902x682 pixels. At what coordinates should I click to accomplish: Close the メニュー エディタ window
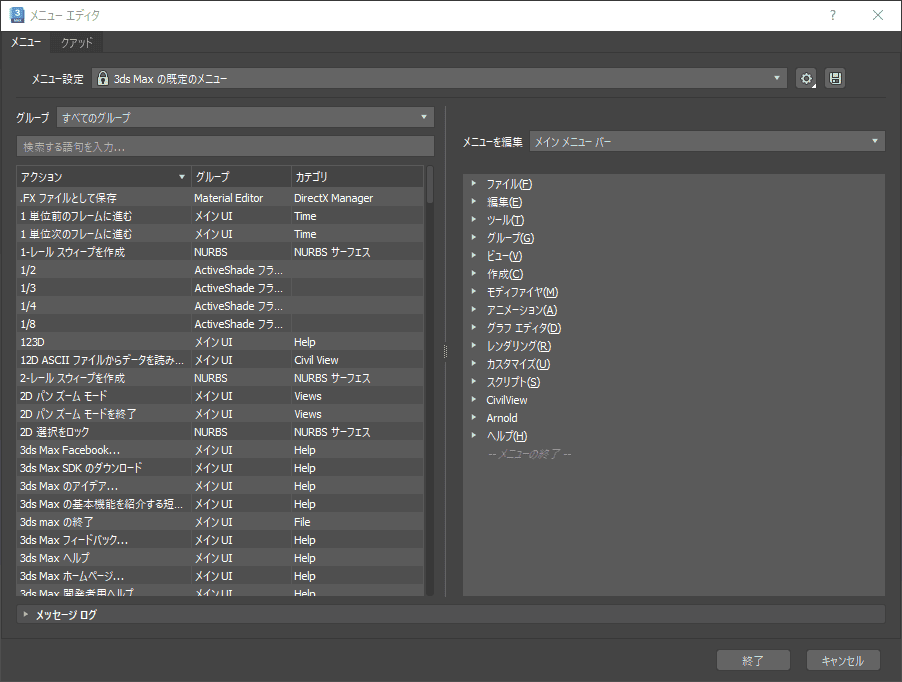[877, 15]
